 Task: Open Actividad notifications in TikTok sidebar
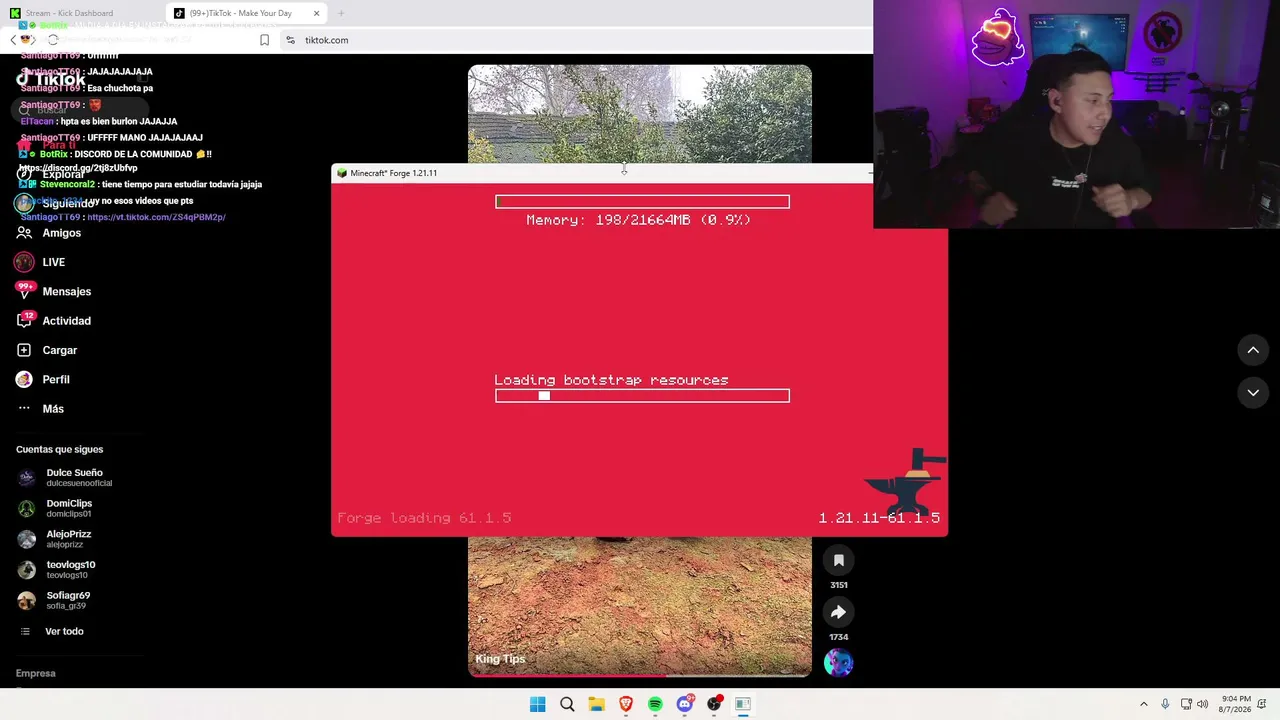coord(53,321)
